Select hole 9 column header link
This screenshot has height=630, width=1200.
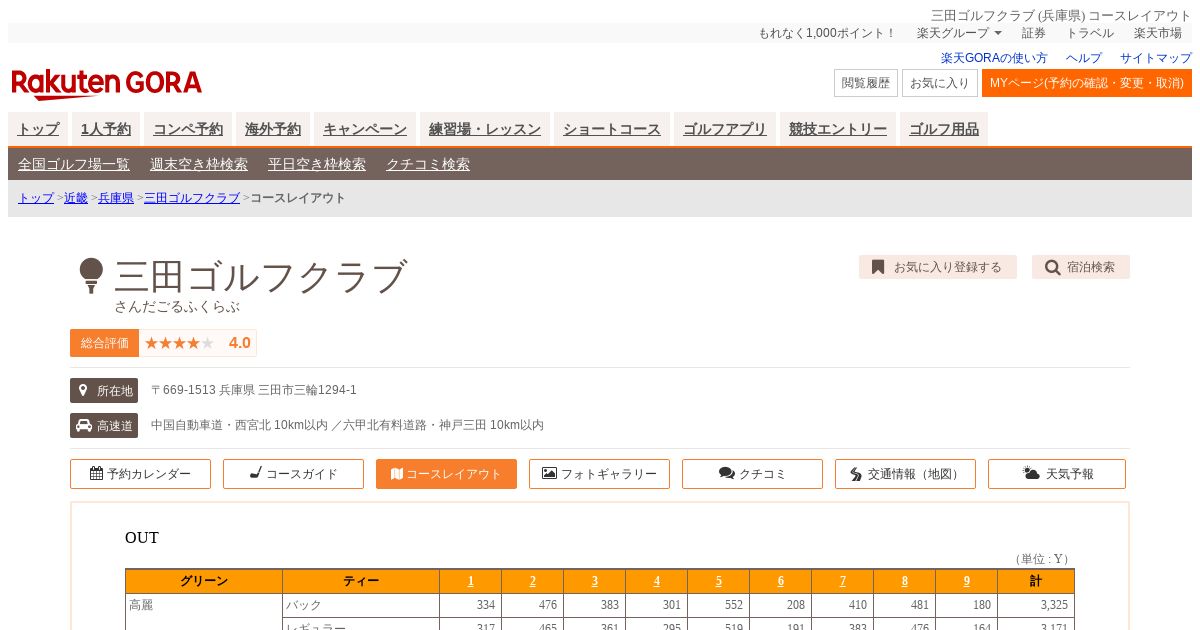pyautogui.click(x=967, y=581)
